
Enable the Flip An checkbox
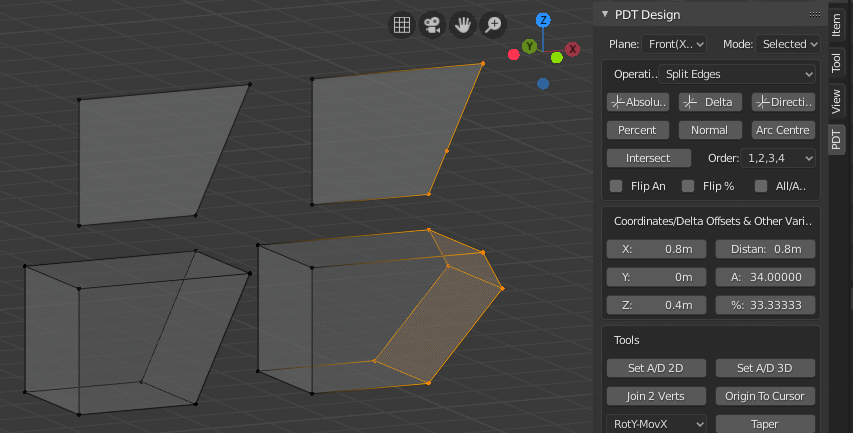(x=616, y=186)
